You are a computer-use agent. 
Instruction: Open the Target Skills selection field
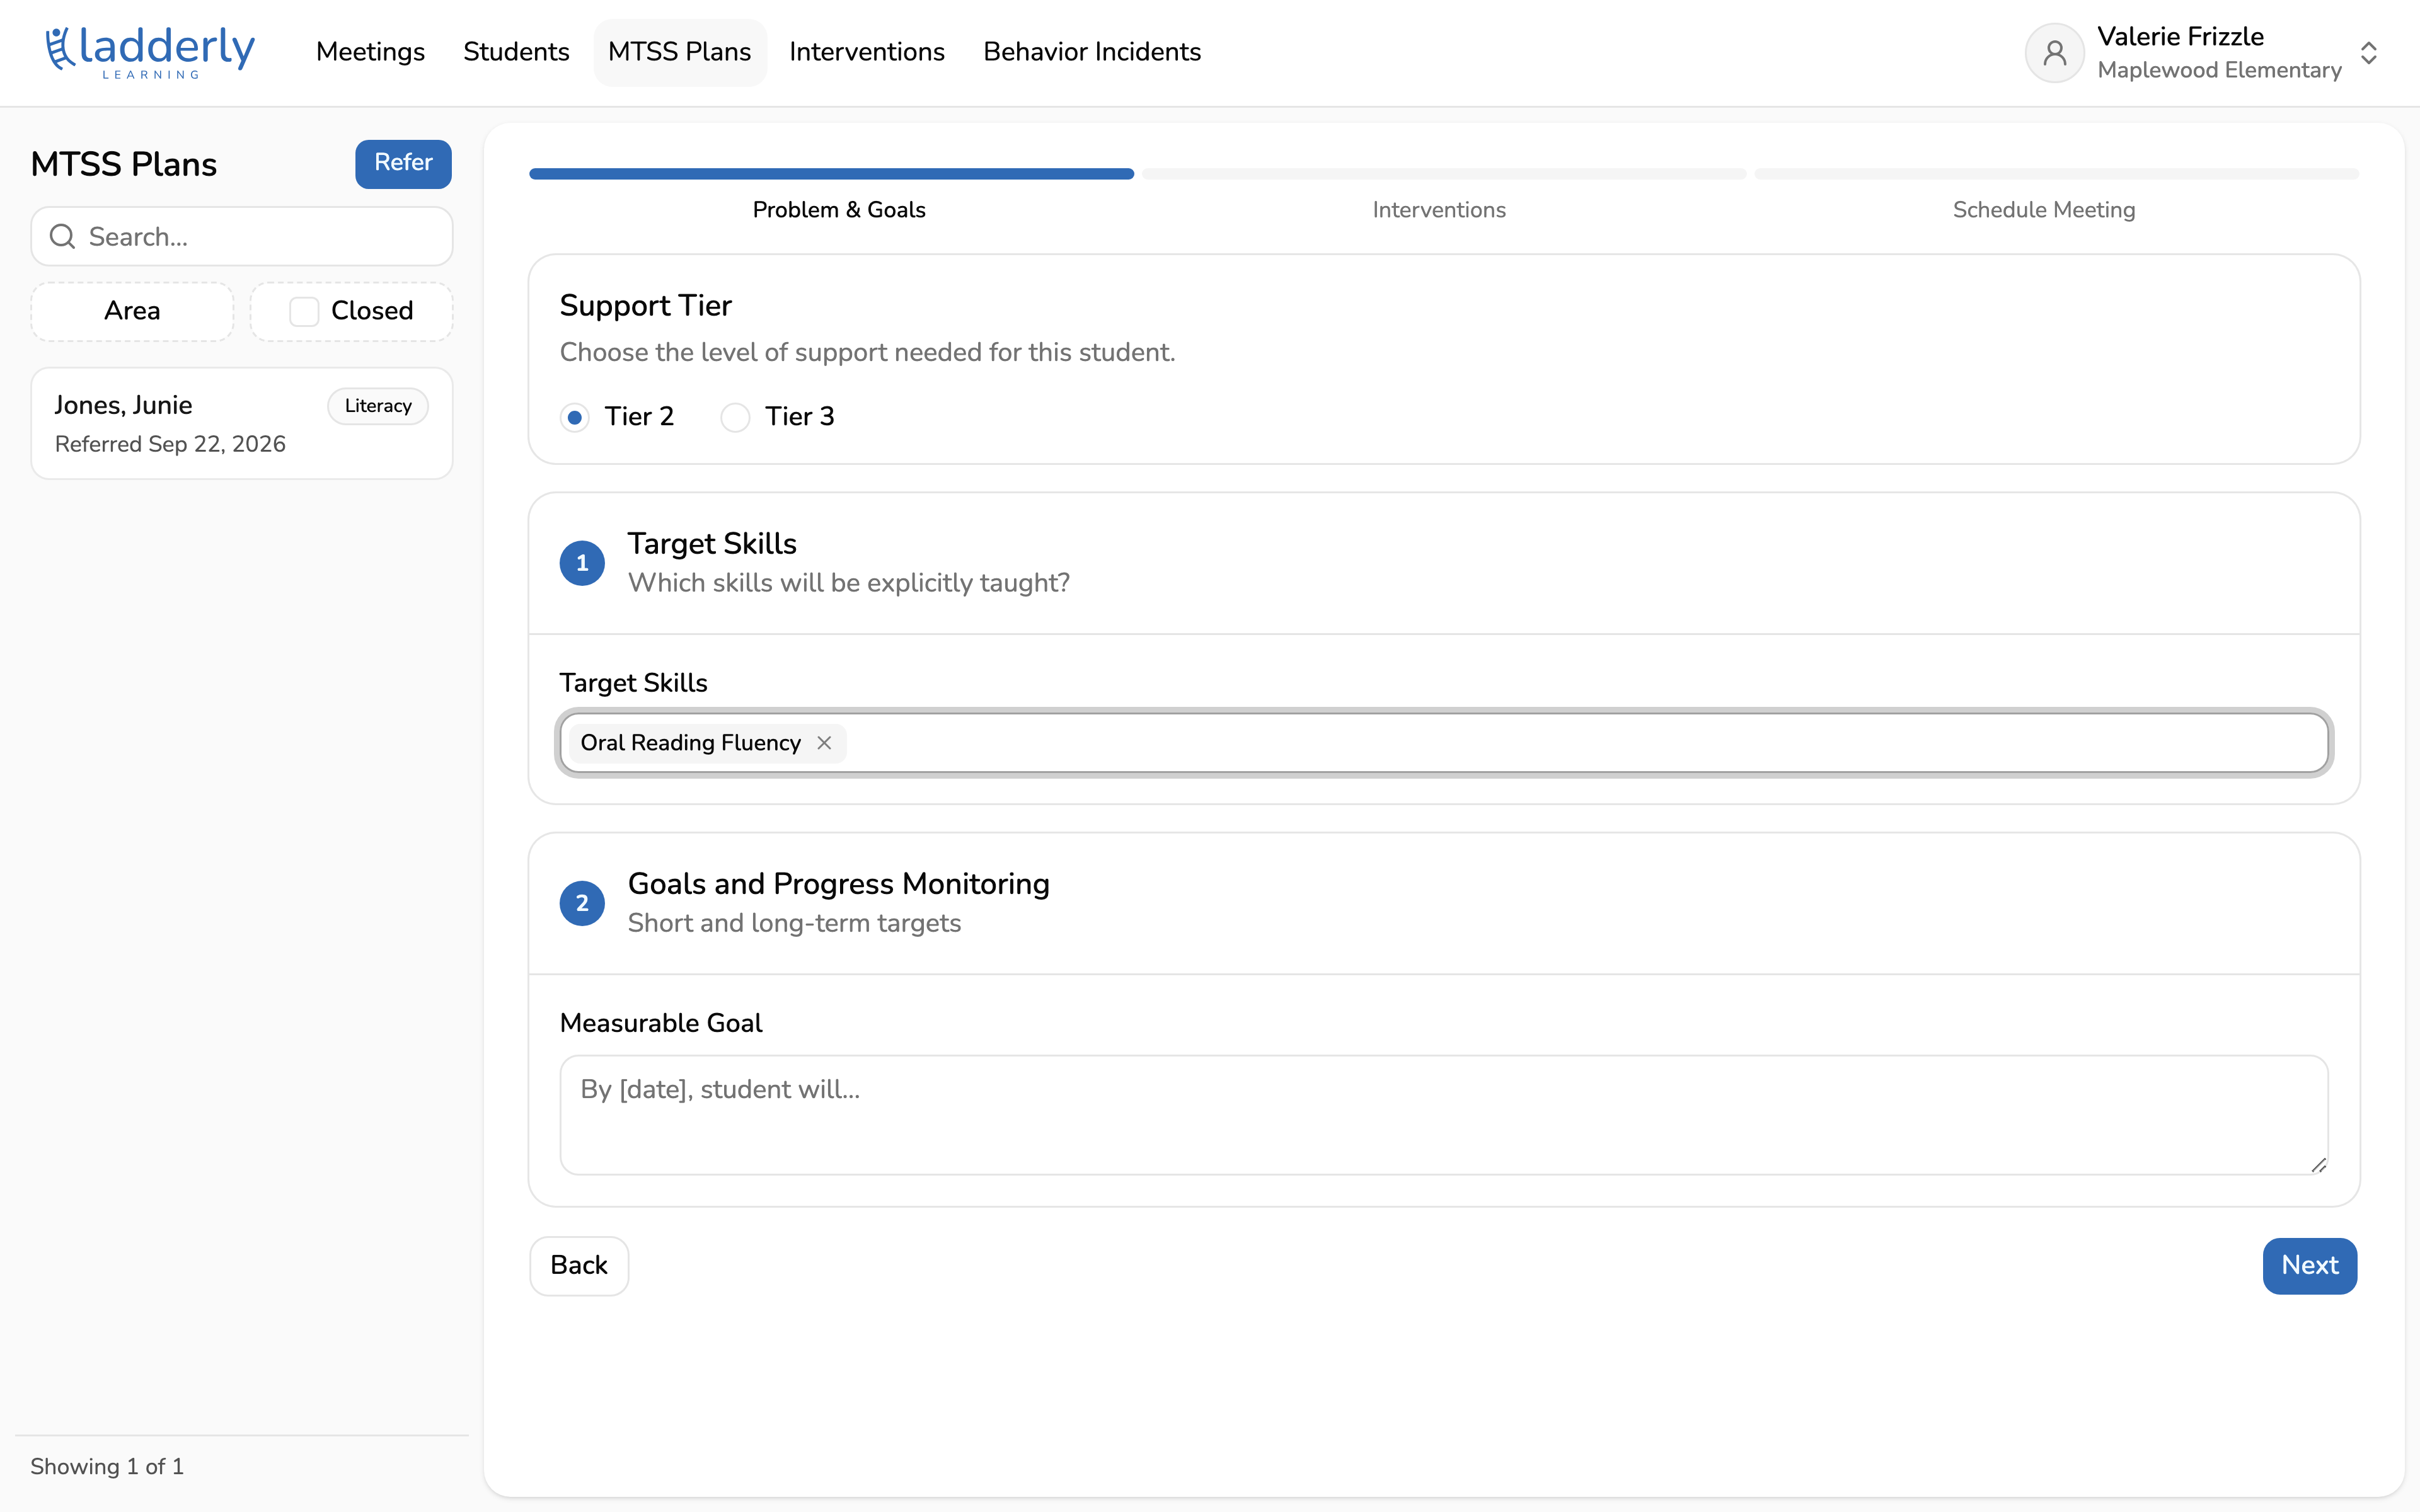tap(1444, 743)
